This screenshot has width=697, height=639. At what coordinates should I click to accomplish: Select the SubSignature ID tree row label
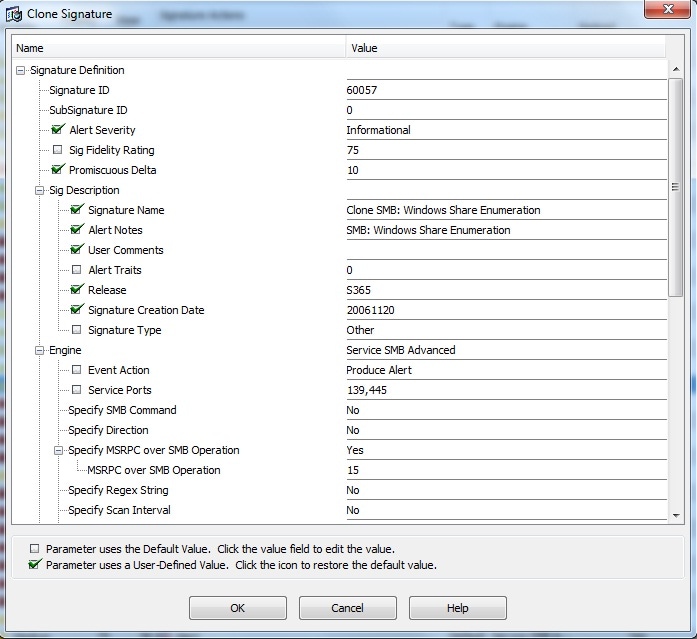pyautogui.click(x=88, y=110)
